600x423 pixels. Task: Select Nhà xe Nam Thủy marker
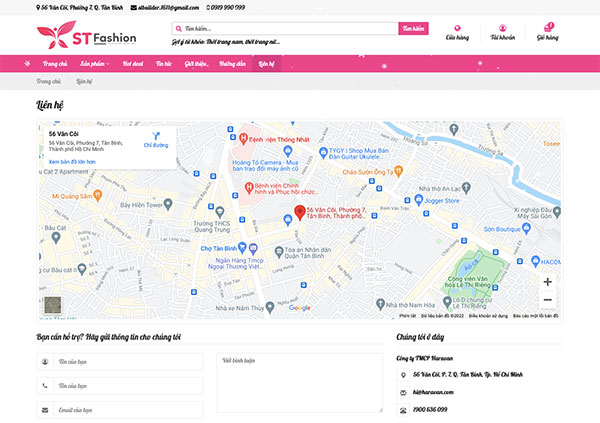point(270,307)
